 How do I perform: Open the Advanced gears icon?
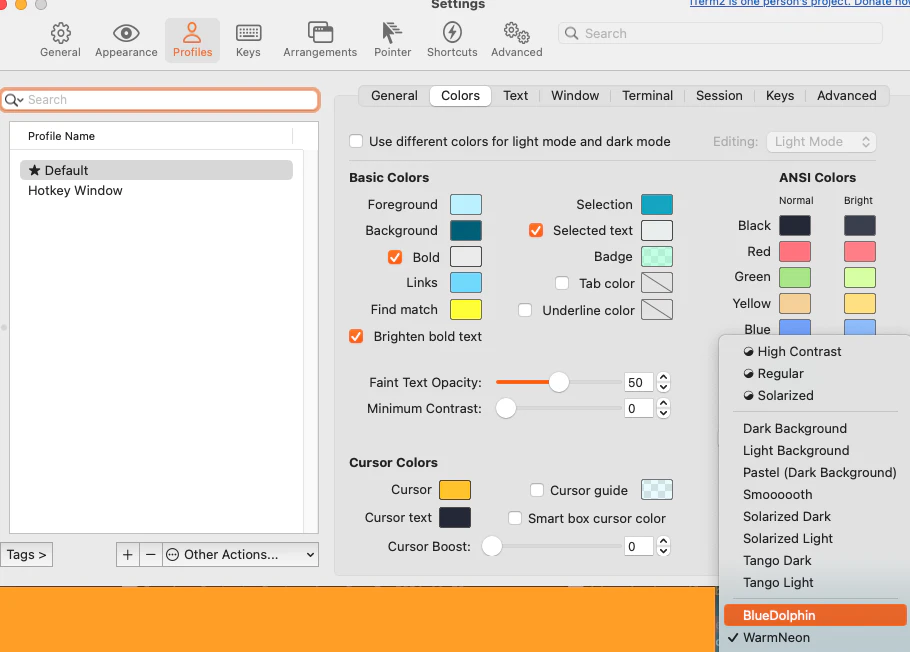517,40
